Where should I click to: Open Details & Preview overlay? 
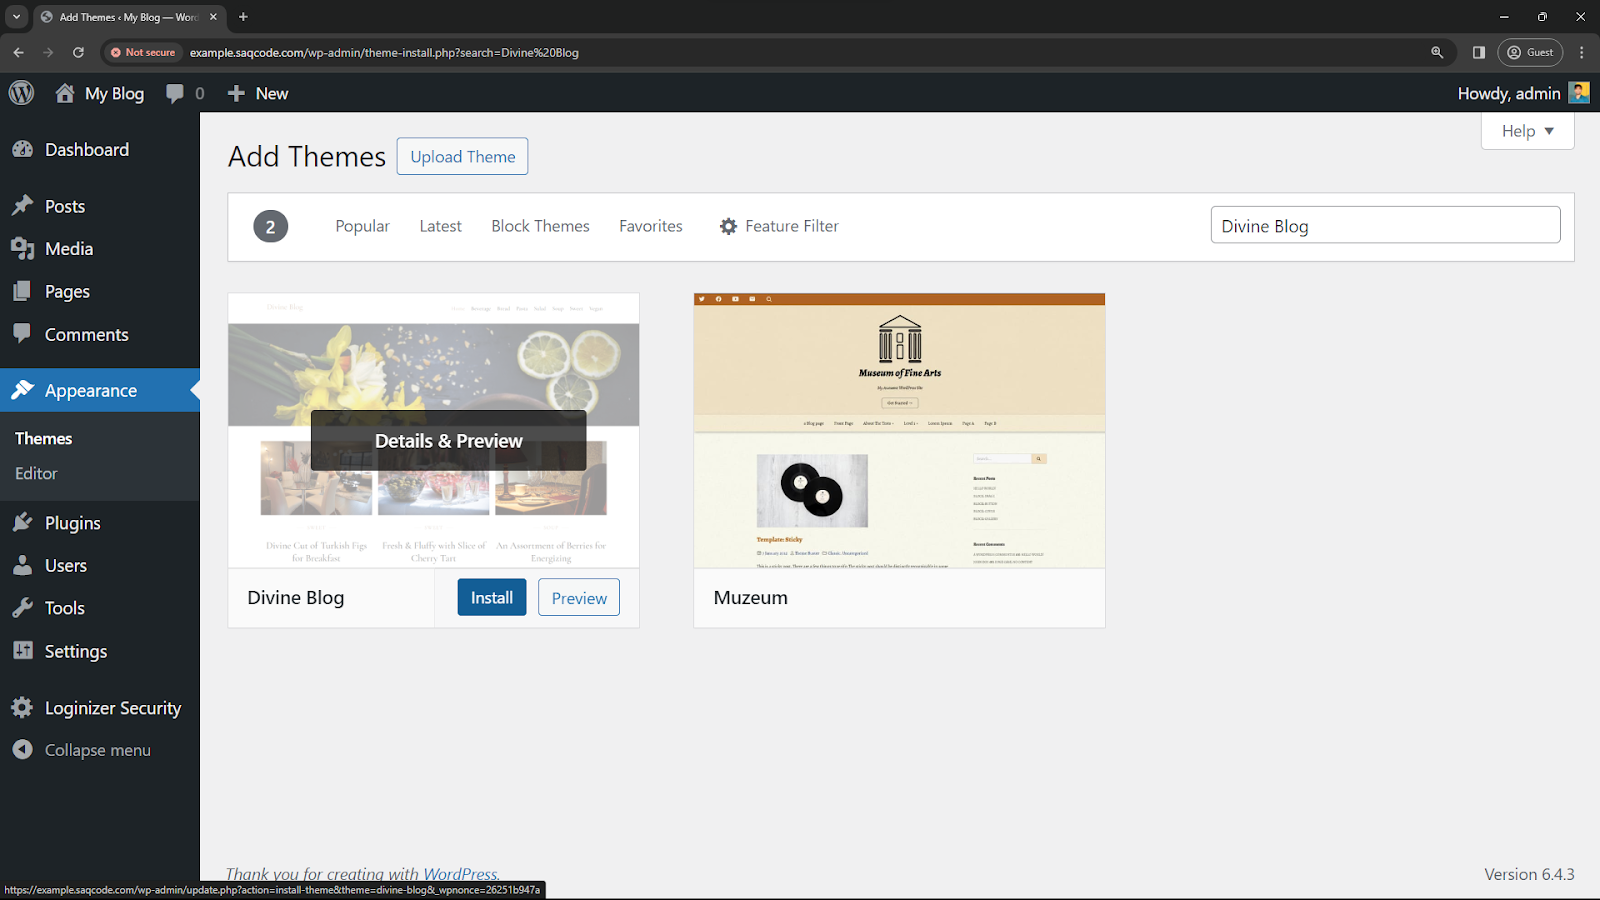(448, 440)
